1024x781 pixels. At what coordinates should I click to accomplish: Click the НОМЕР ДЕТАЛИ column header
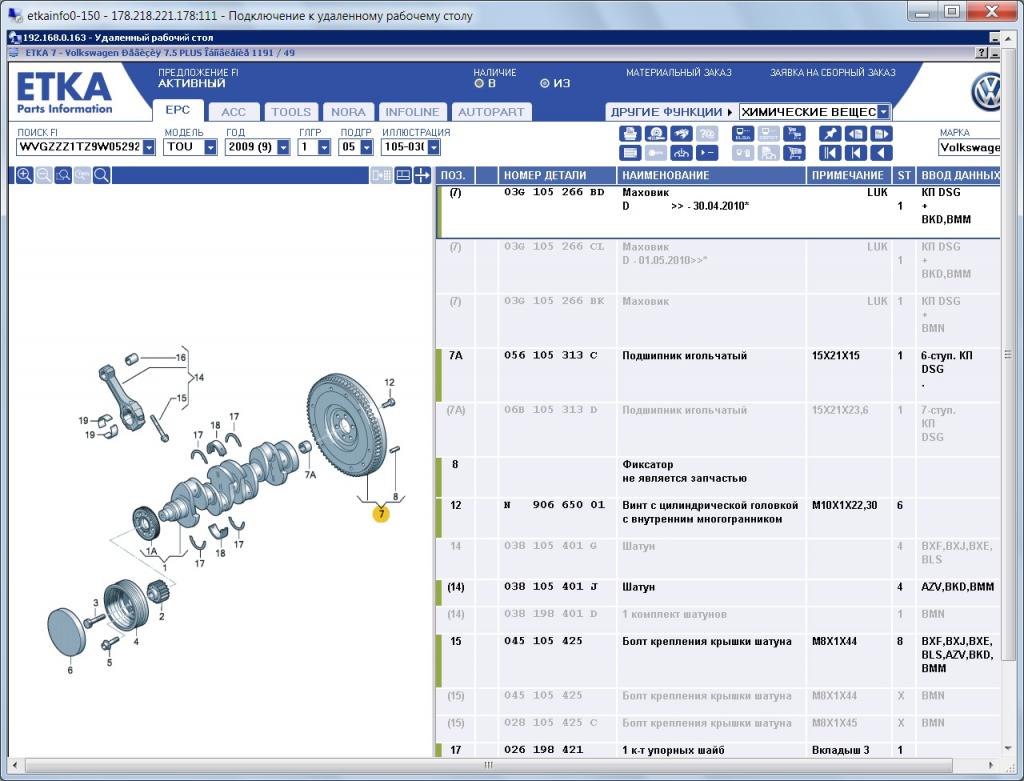557,175
